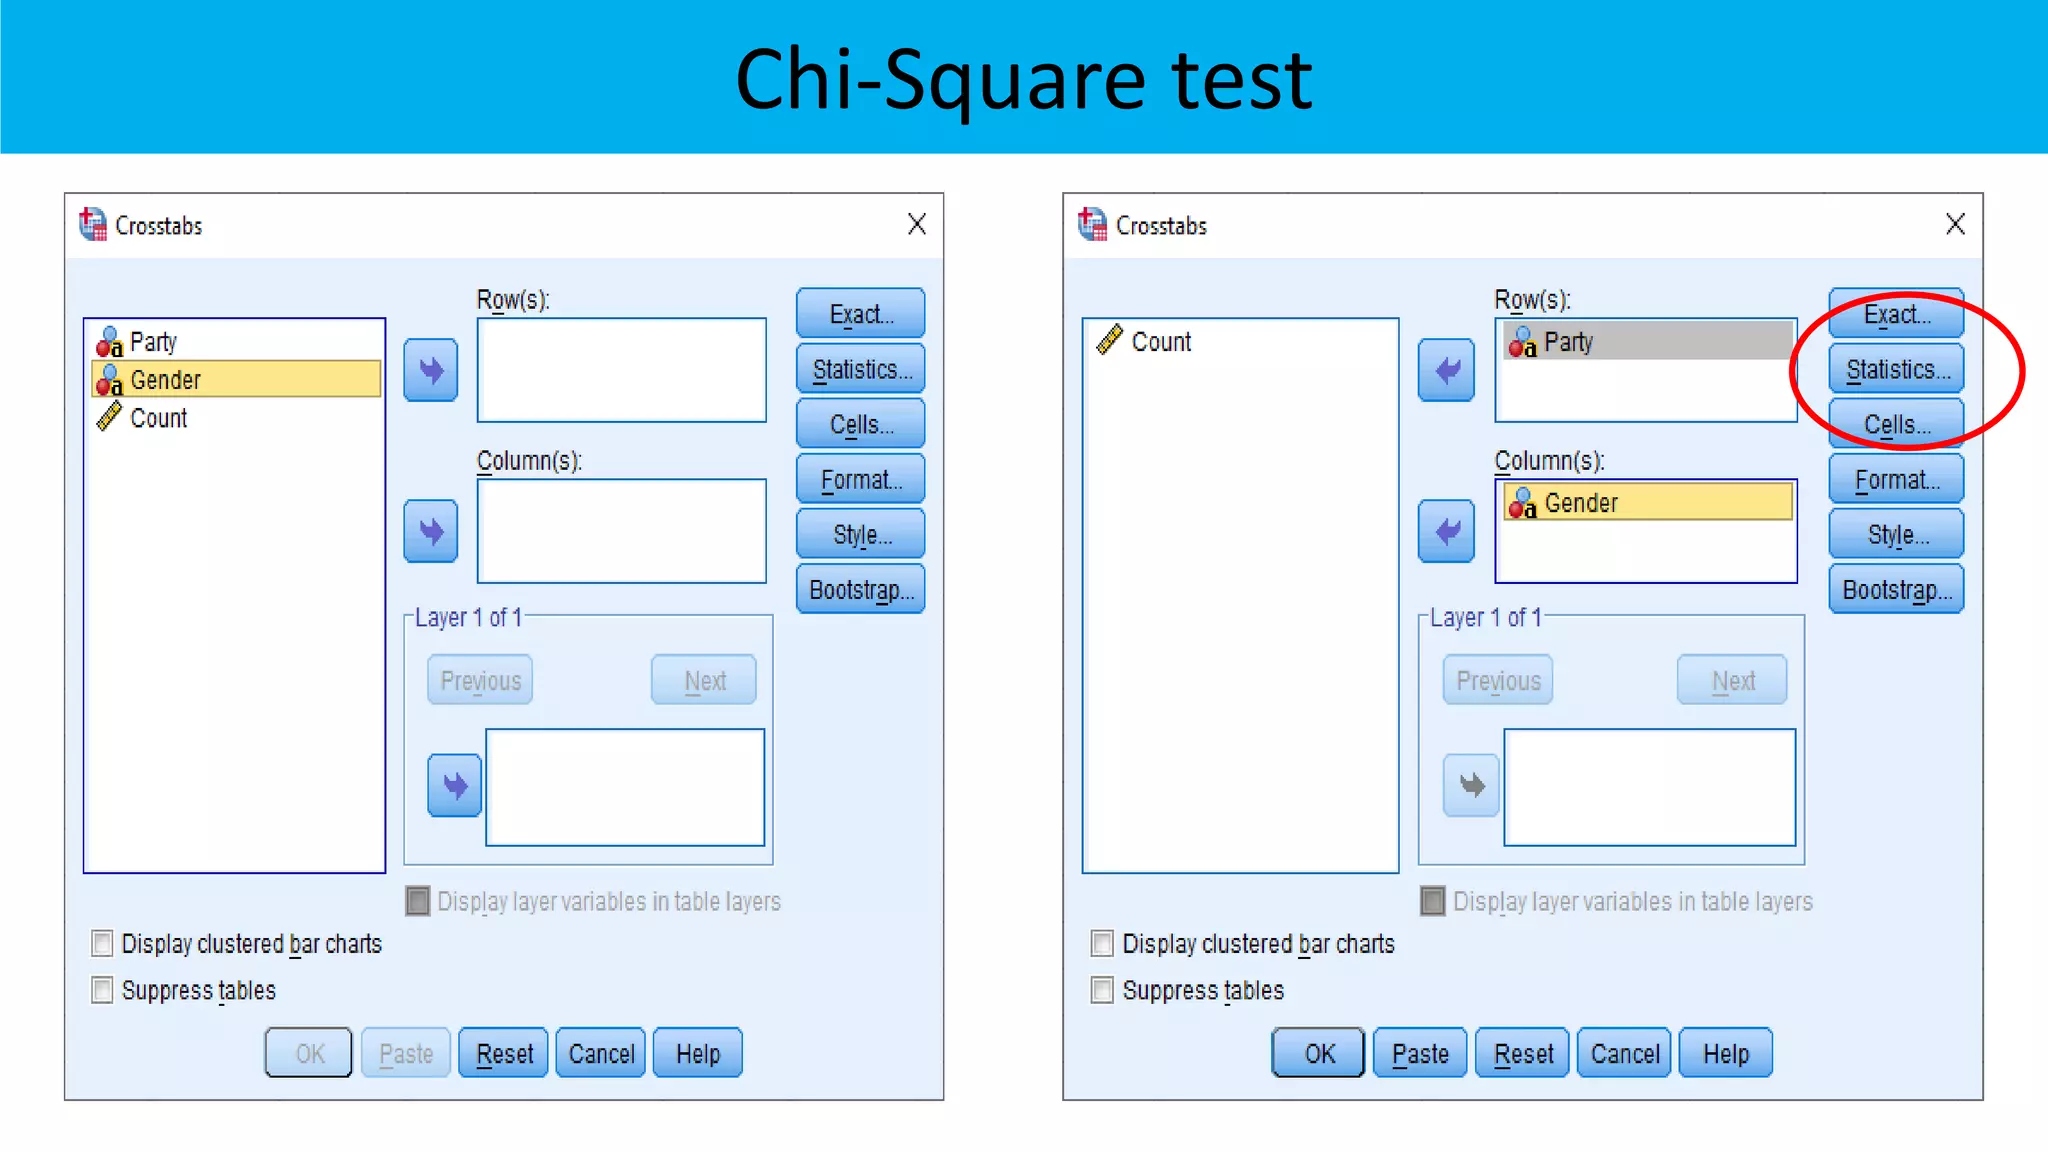Click Next layer button in right dialog

(x=1732, y=680)
